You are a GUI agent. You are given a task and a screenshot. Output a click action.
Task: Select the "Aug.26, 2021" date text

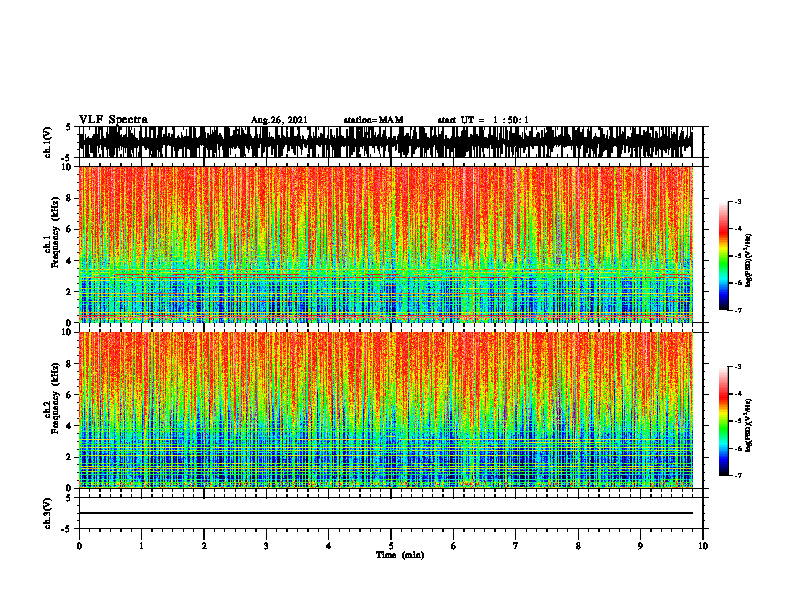click(x=279, y=120)
